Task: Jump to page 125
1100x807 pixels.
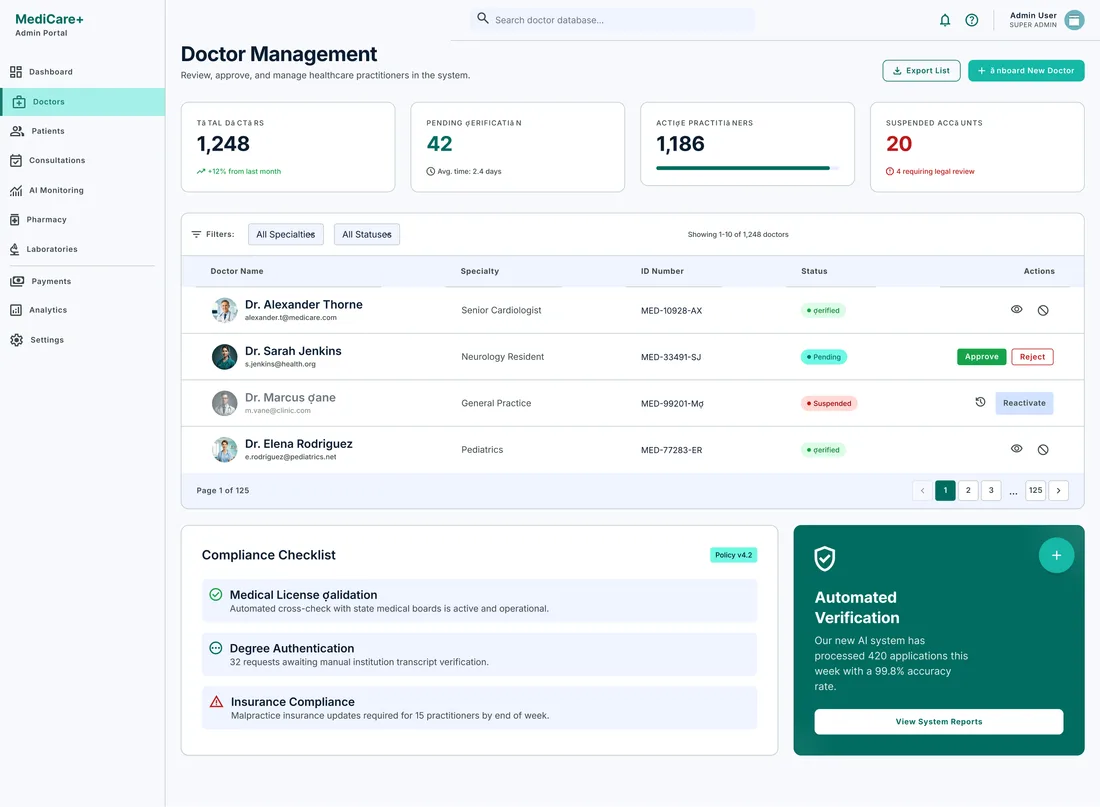Action: 1035,491
